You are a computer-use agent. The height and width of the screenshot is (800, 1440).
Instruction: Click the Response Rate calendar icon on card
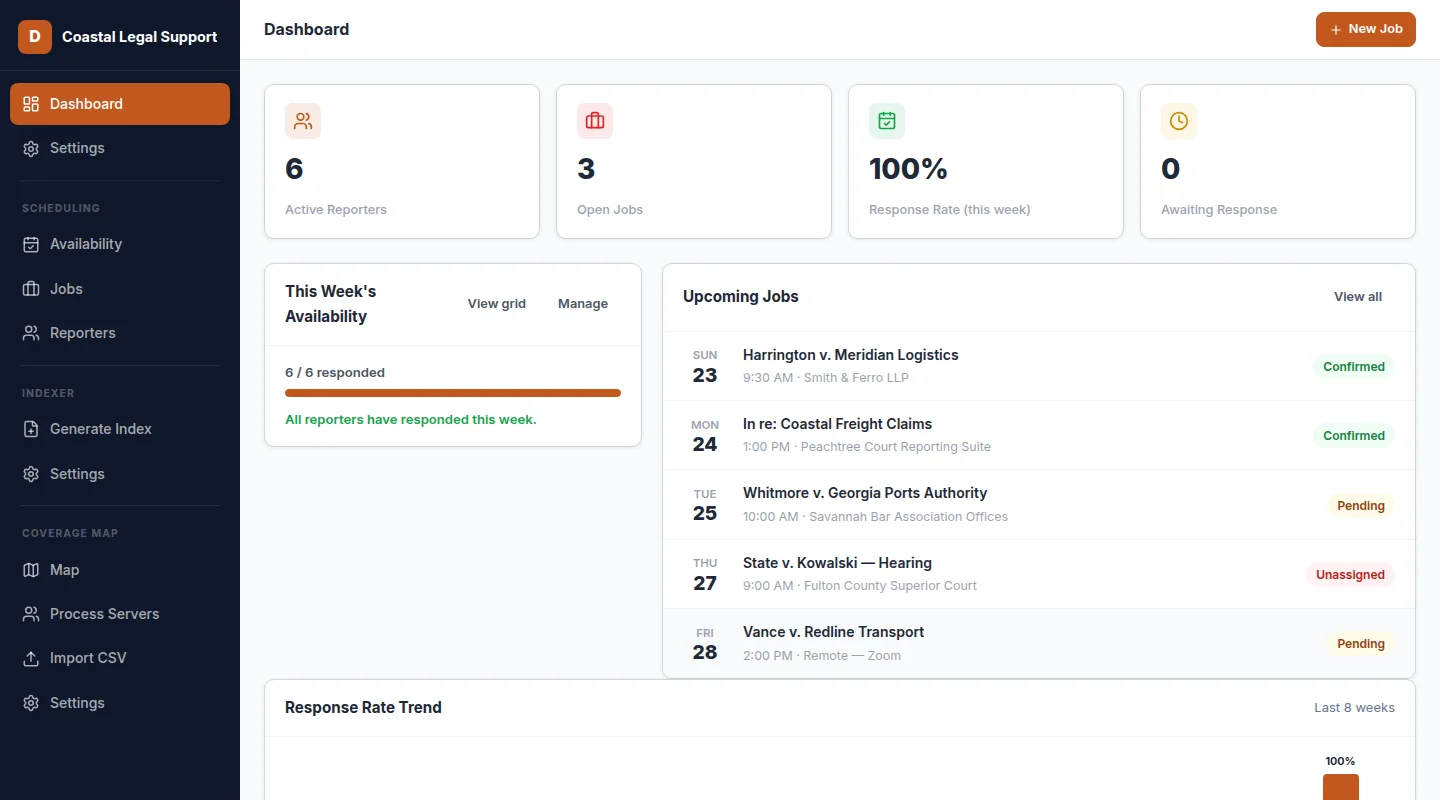(x=887, y=121)
